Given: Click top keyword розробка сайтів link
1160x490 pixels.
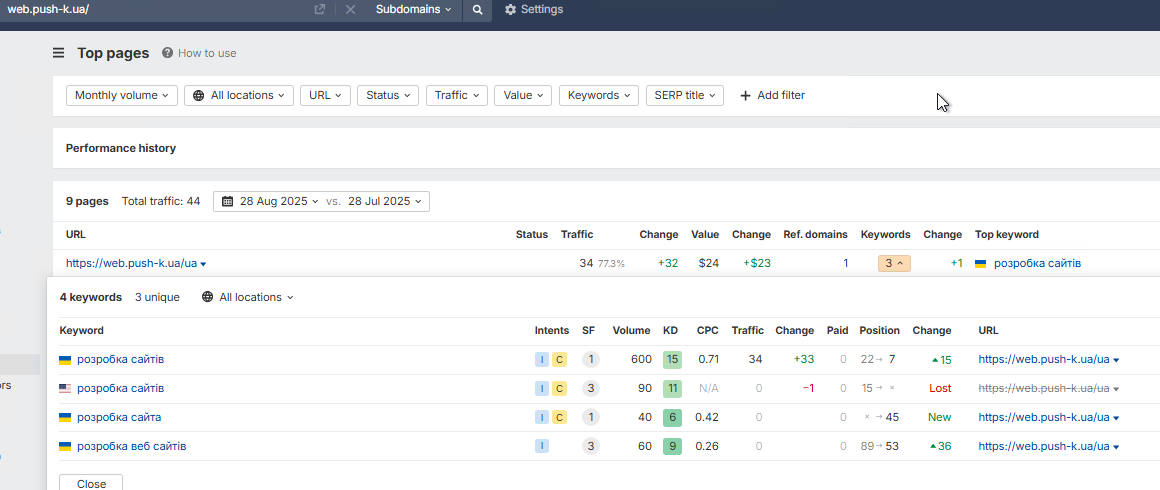Looking at the screenshot, I should (1038, 263).
